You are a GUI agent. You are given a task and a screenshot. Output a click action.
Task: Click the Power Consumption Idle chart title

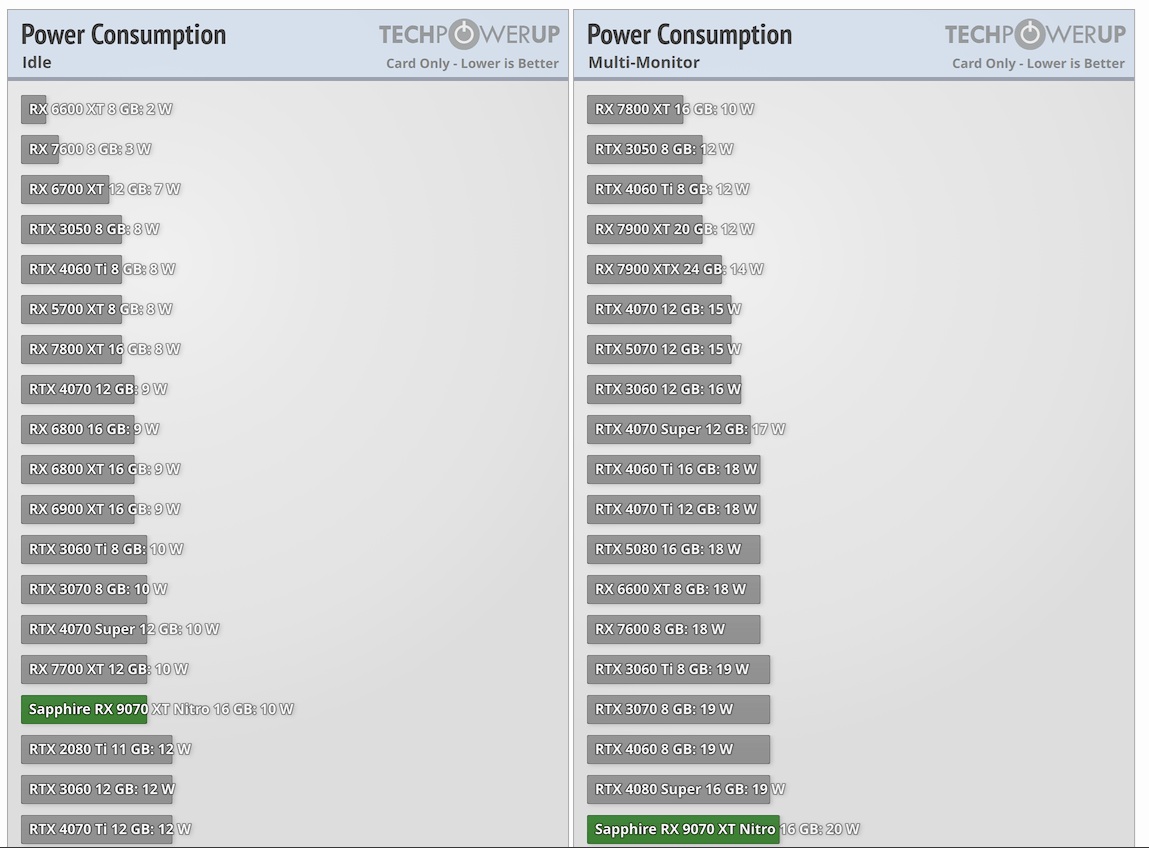(x=123, y=35)
